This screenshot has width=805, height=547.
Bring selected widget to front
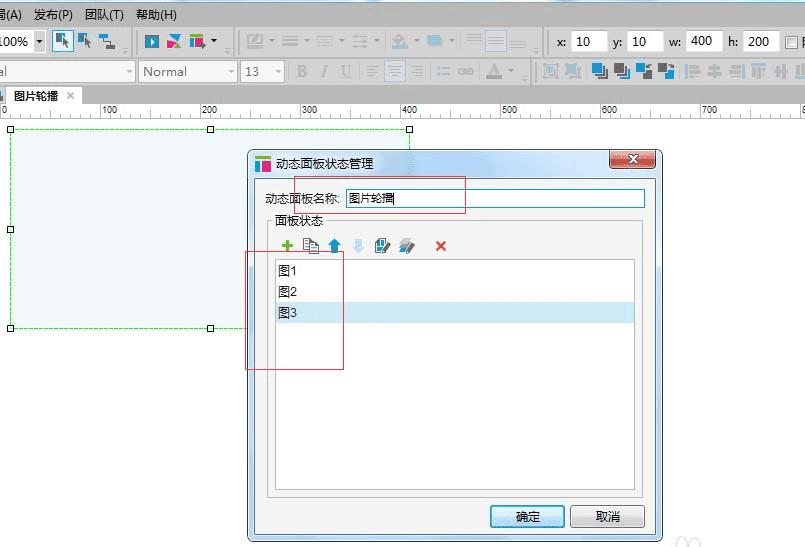pos(599,71)
